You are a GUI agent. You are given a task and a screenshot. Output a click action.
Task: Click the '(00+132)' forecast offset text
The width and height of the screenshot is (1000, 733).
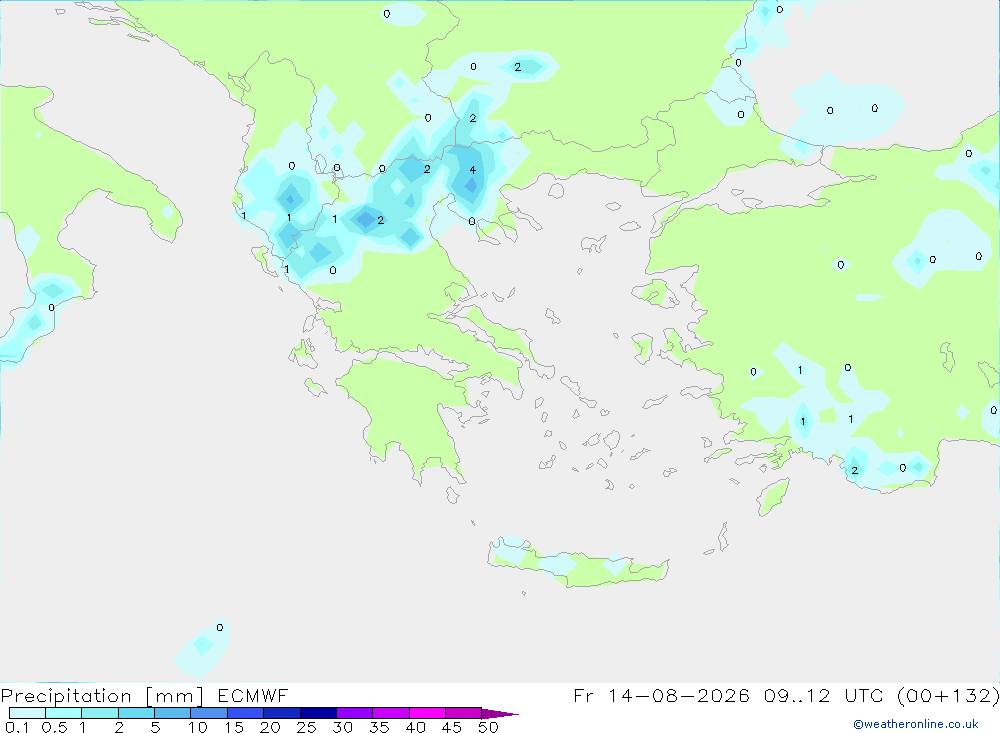tap(948, 695)
